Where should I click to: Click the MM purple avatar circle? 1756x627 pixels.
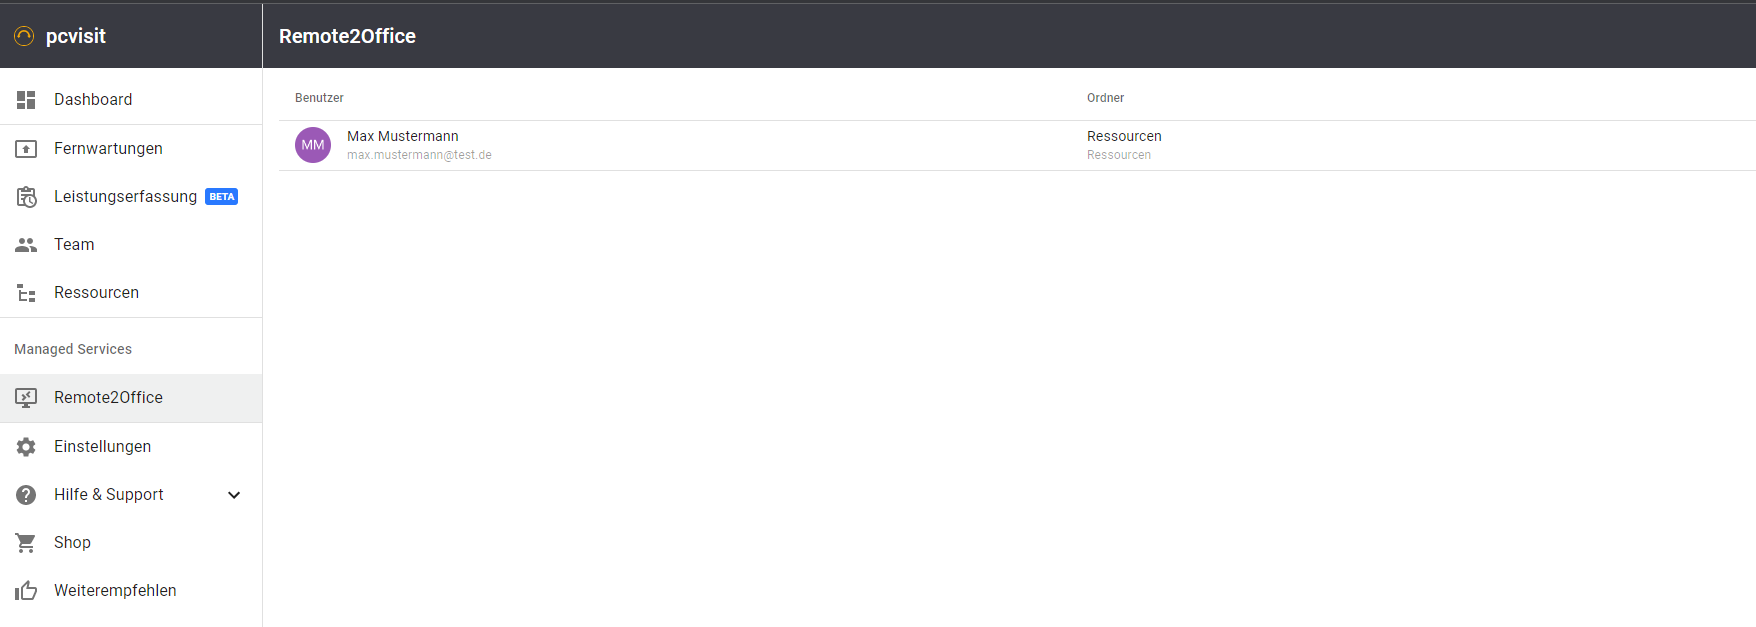point(313,145)
